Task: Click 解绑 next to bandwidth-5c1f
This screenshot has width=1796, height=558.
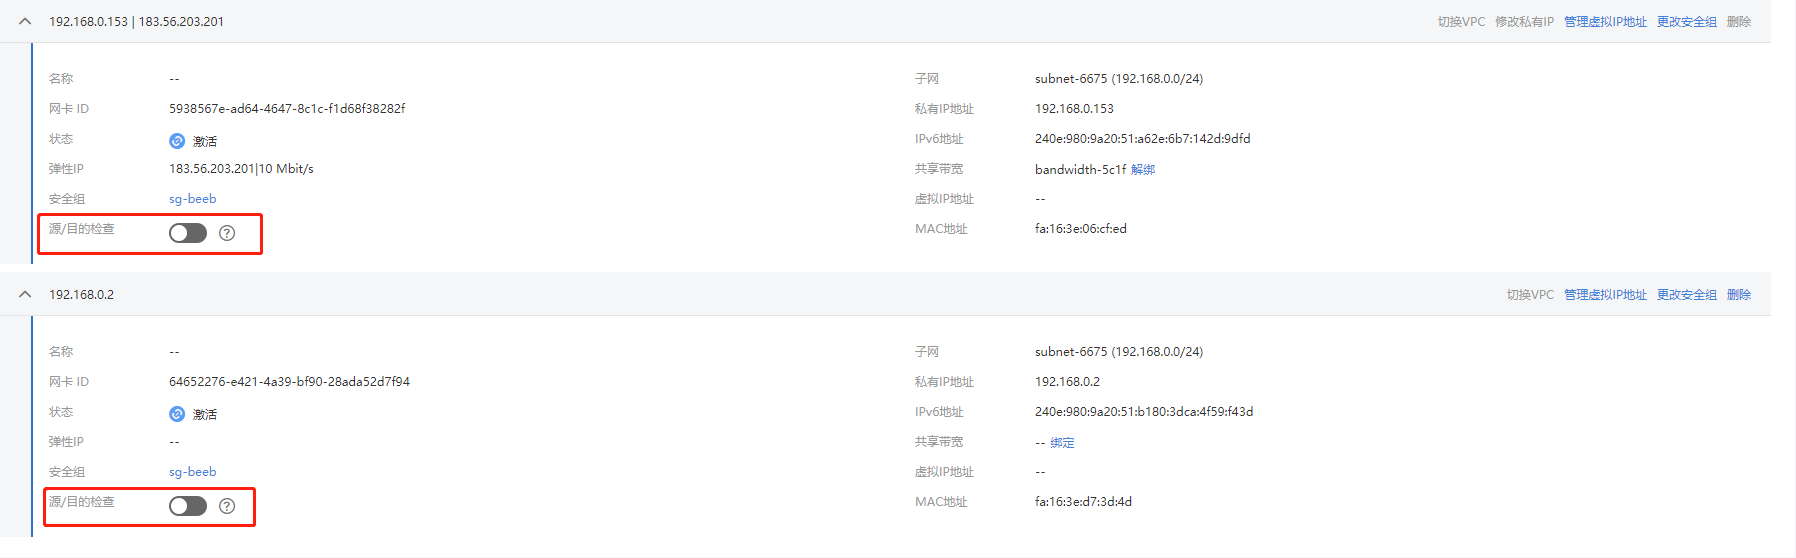Action: (x=1143, y=170)
